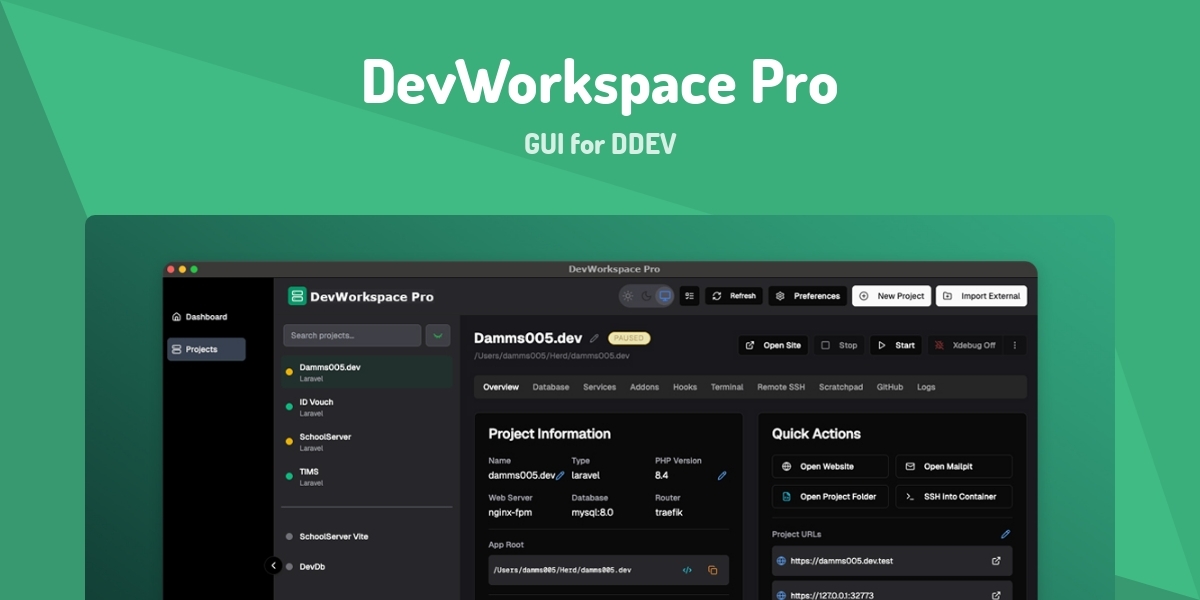Image resolution: width=1200 pixels, height=600 pixels.
Task: Open more options three-dot menu
Action: [x=1015, y=345]
